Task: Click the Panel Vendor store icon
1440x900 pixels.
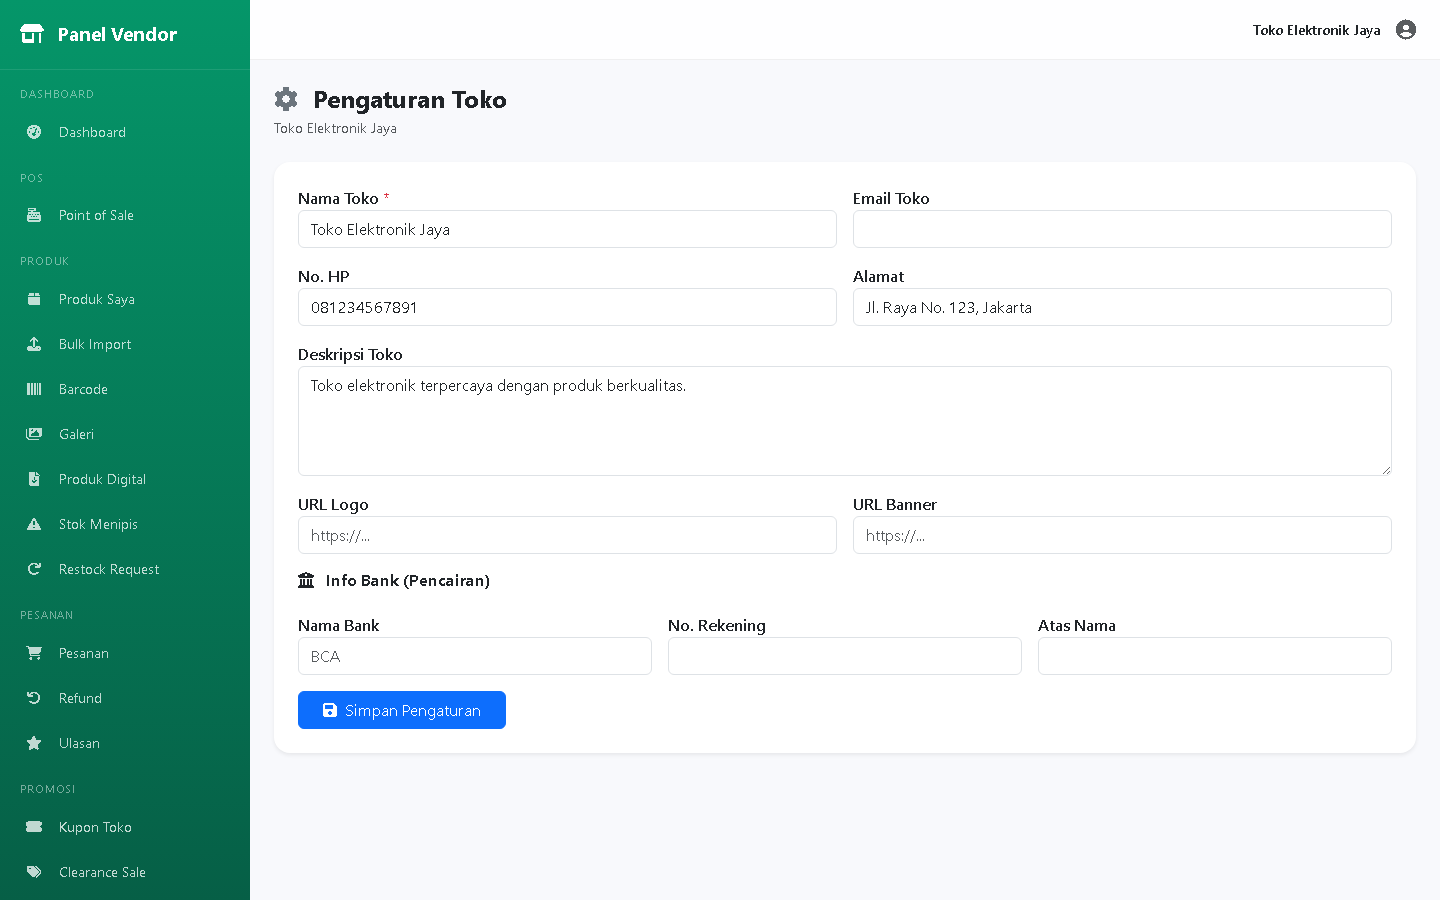Action: 32,34
